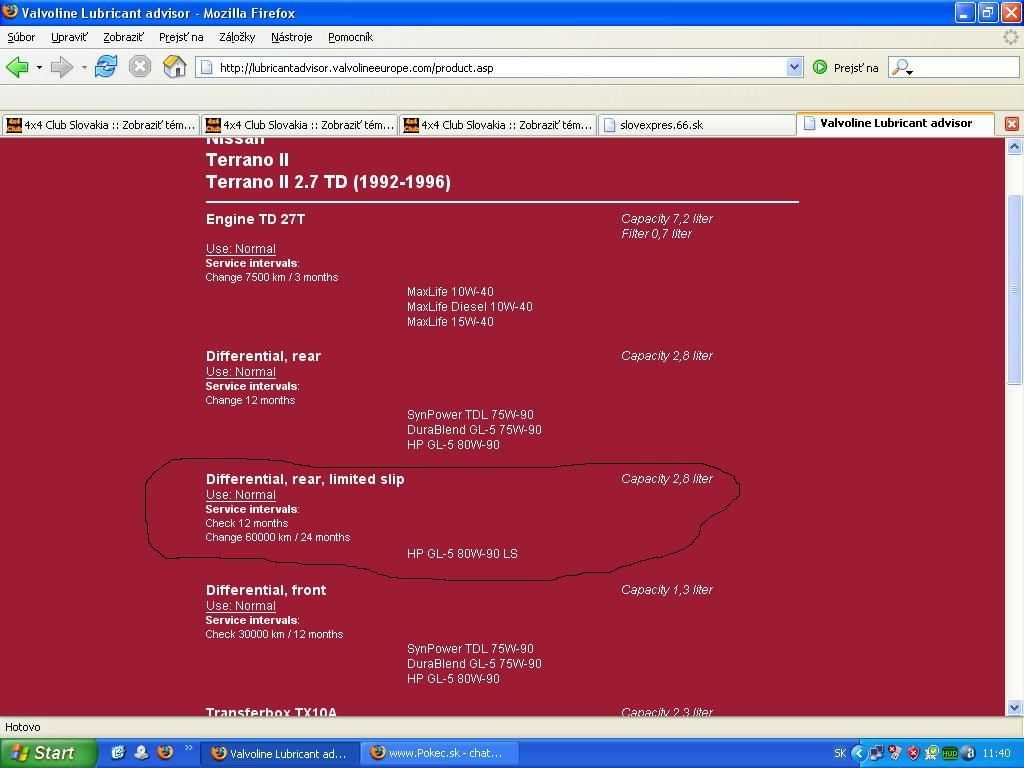Open the Nástroje menu

(291, 37)
